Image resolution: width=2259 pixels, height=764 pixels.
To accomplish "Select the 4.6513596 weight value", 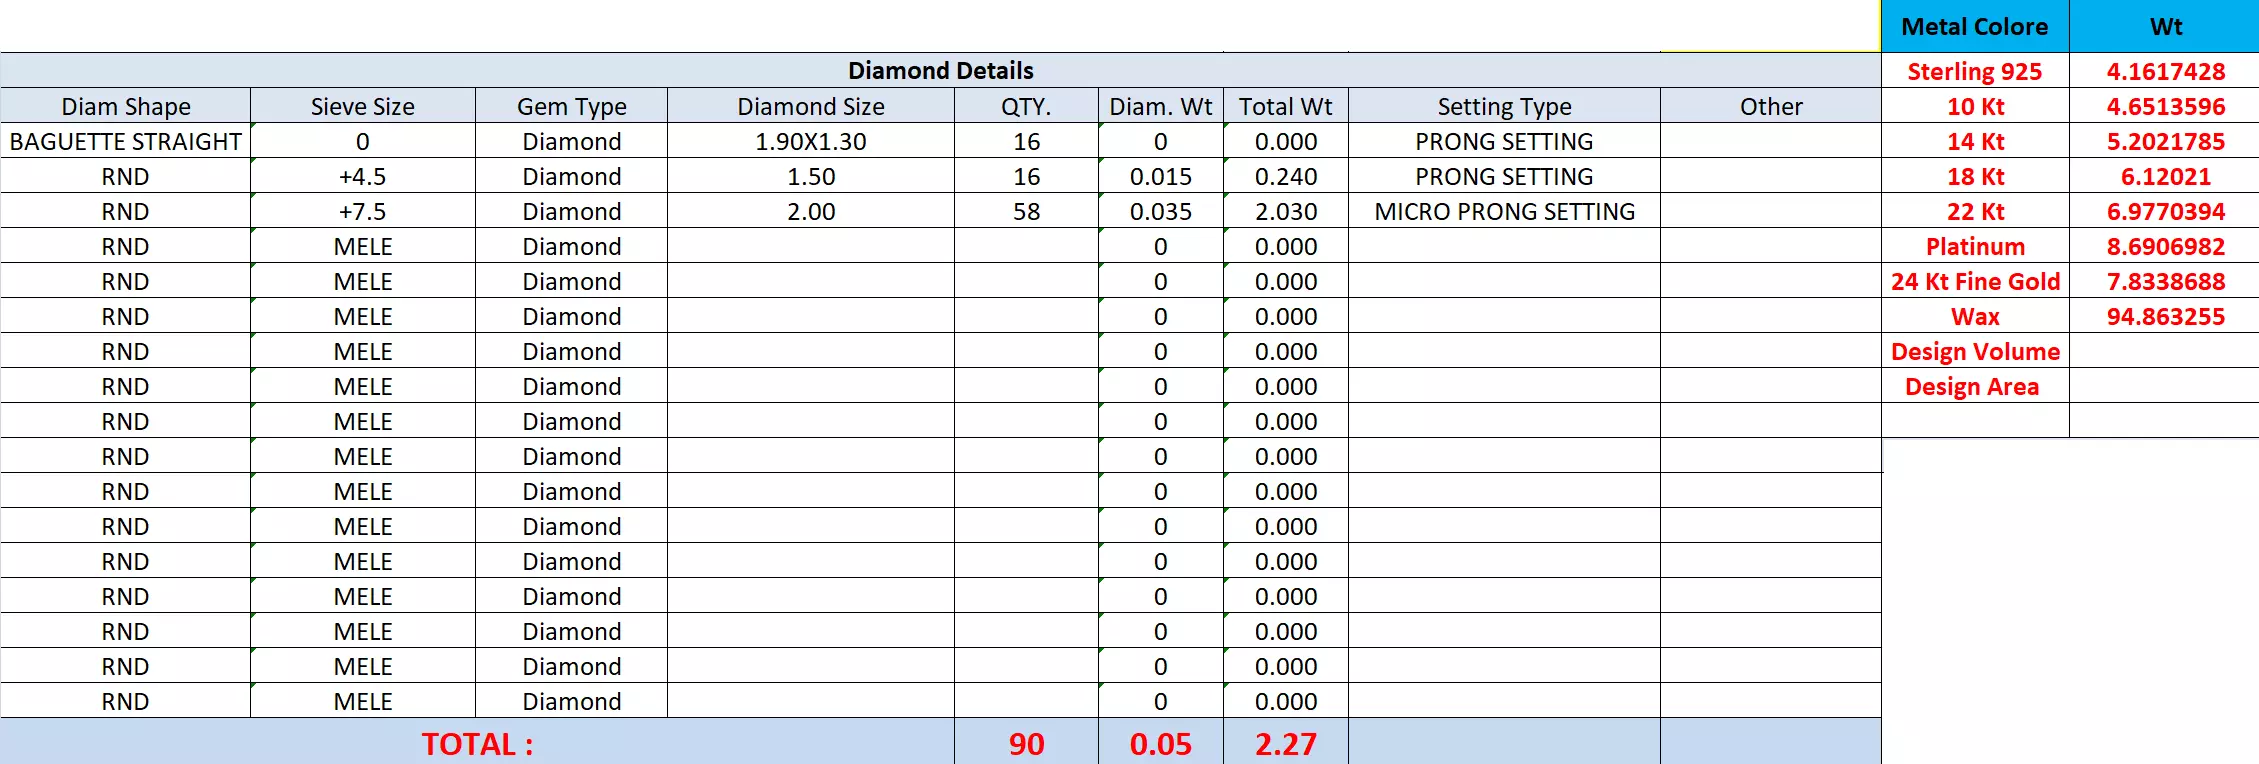I will tap(2165, 106).
